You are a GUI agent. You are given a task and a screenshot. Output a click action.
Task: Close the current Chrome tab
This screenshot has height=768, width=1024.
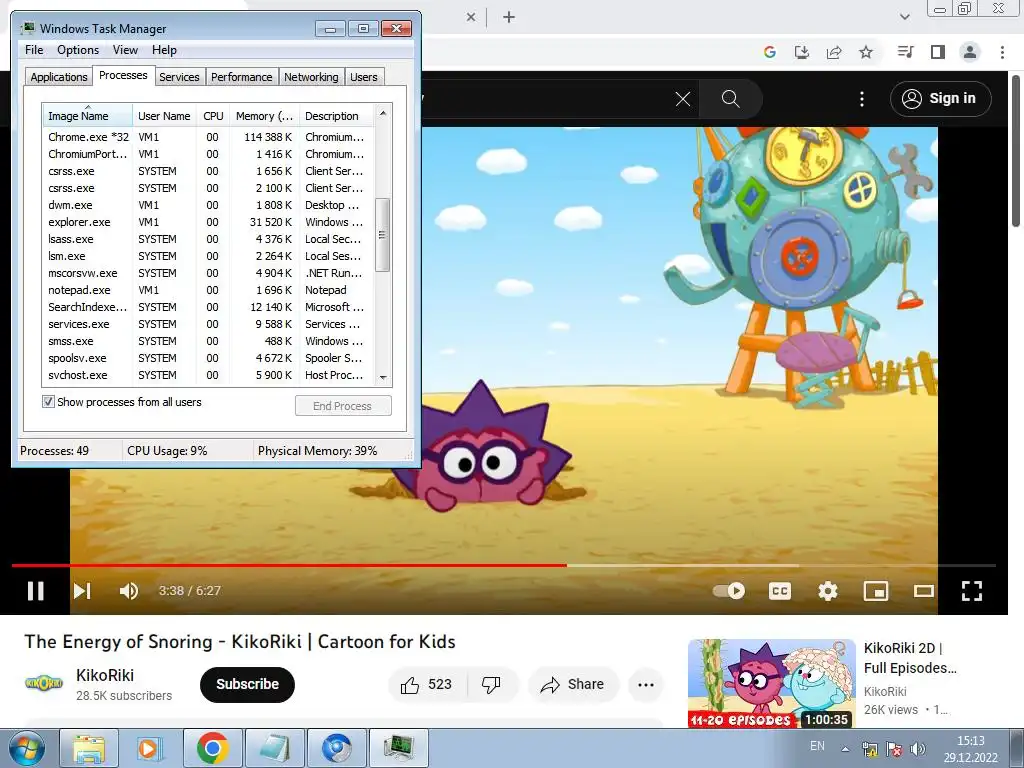click(471, 18)
